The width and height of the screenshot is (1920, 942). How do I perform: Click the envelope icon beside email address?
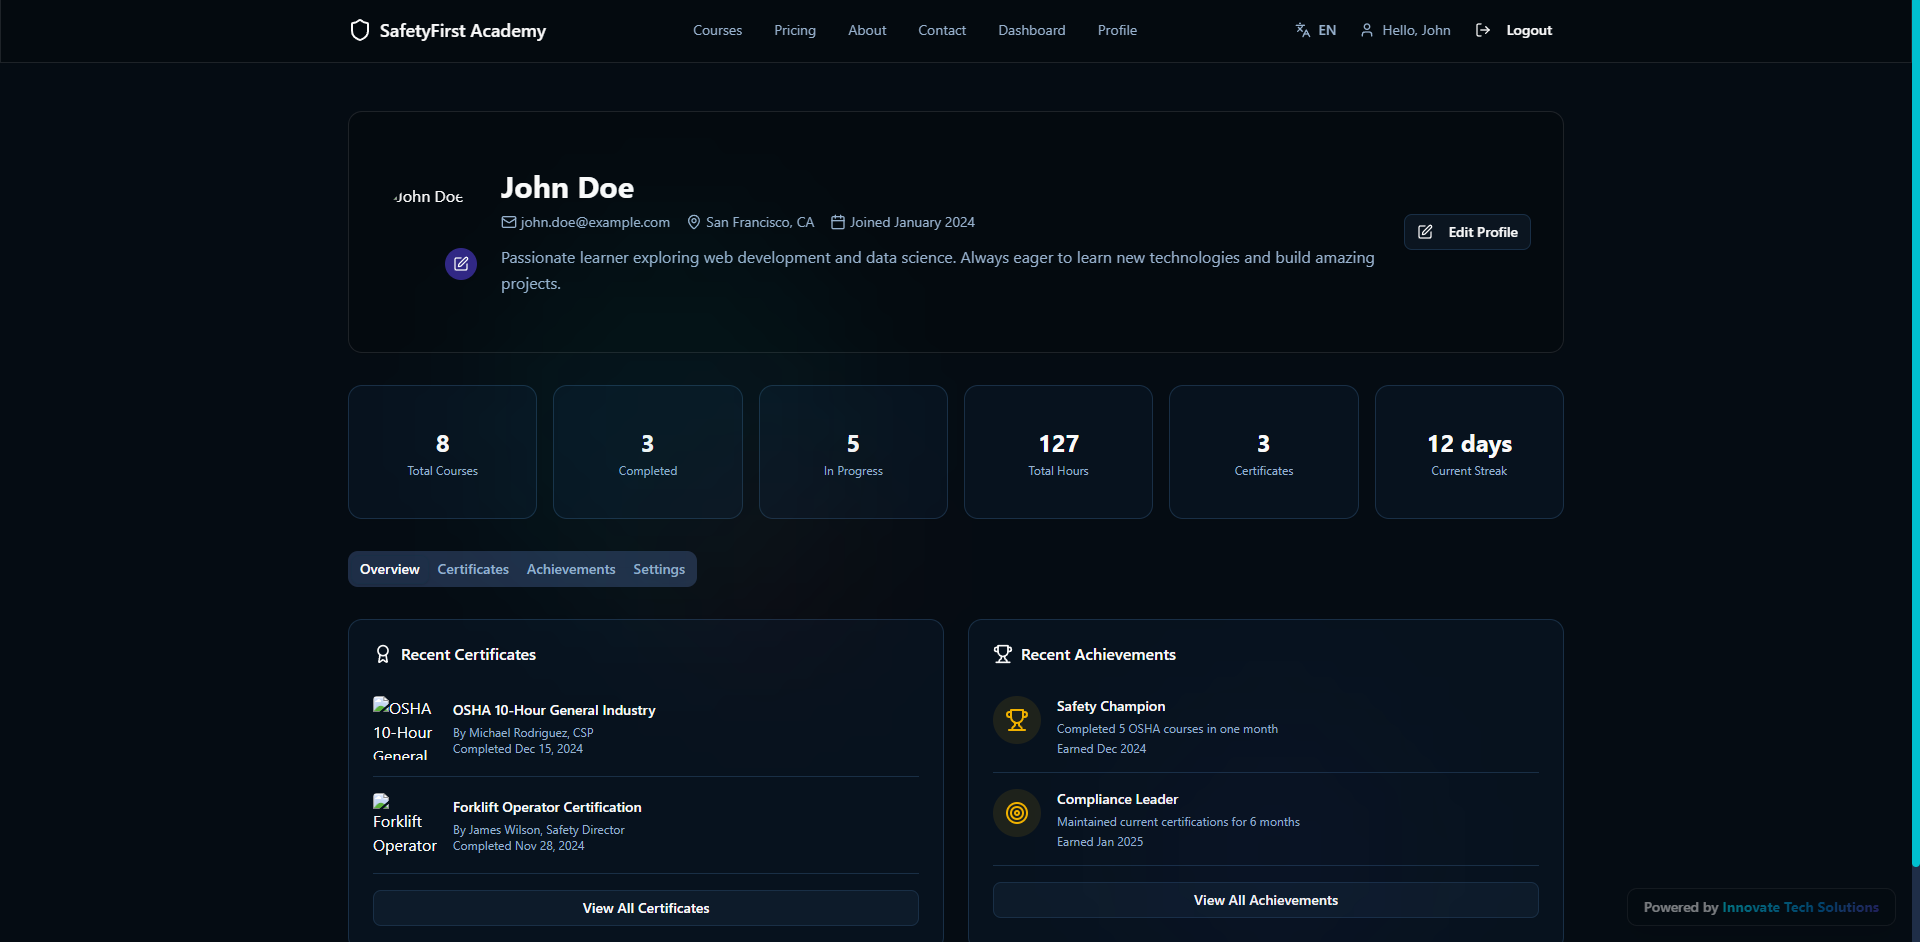click(x=509, y=222)
